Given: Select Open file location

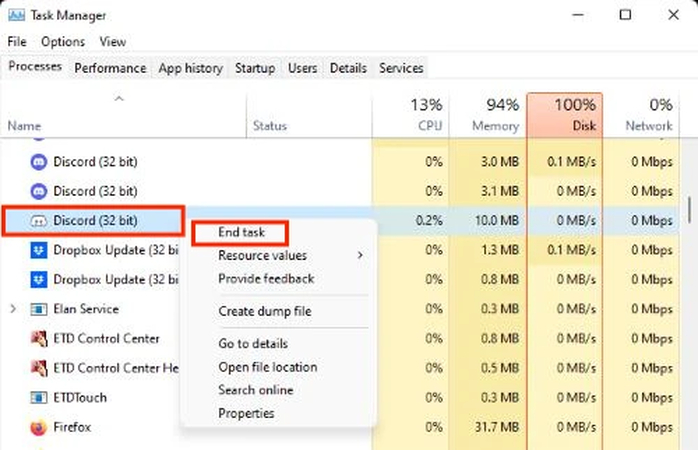Looking at the screenshot, I should point(268,367).
